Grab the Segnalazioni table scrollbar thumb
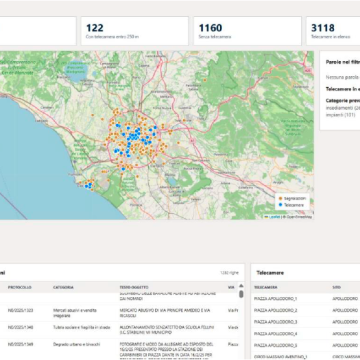This screenshot has height=360, width=360. (x=241, y=294)
